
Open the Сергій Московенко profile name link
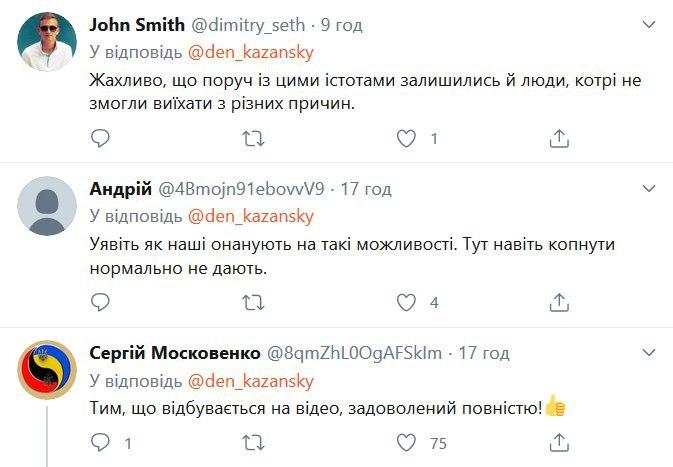click(x=173, y=352)
